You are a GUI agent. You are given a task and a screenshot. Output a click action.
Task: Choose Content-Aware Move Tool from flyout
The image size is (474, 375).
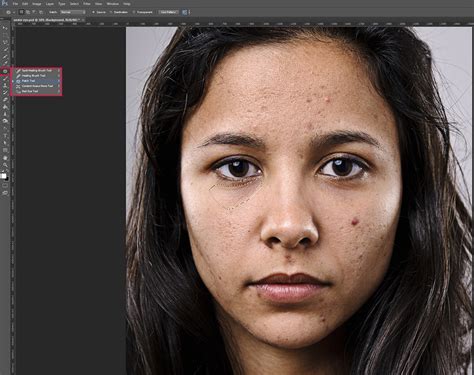37,86
